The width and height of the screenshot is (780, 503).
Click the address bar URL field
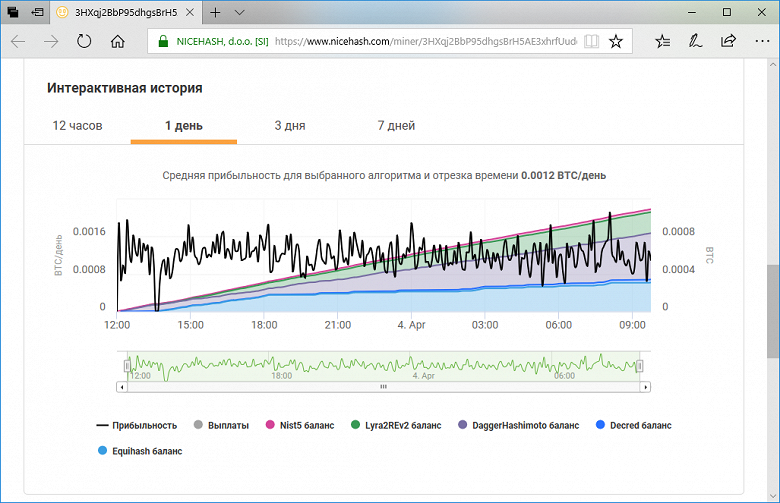[x=425, y=41]
